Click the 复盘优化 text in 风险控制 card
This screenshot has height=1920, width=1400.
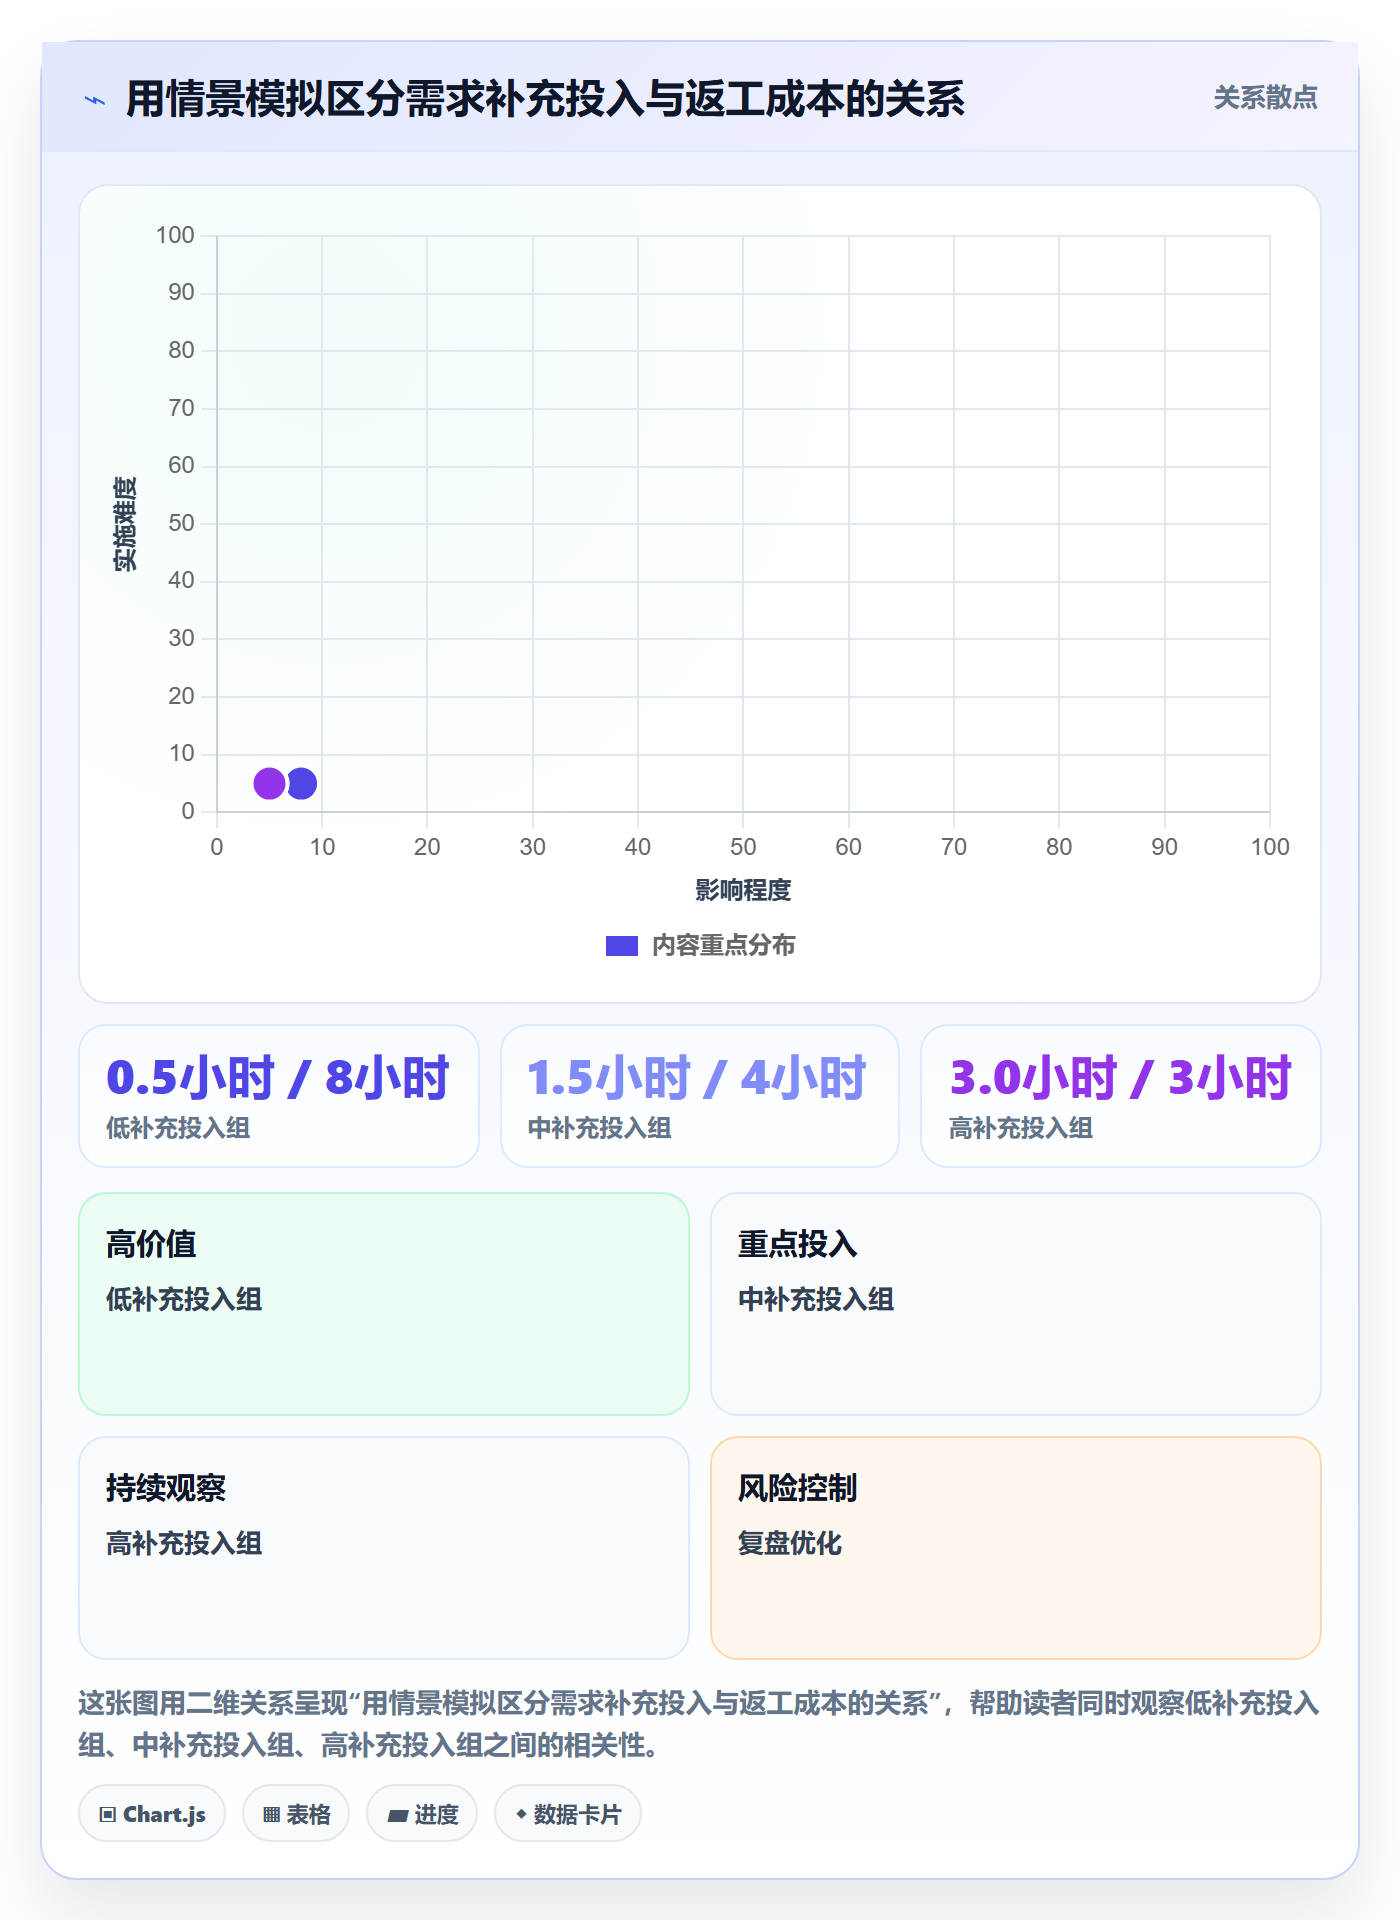(x=790, y=1543)
